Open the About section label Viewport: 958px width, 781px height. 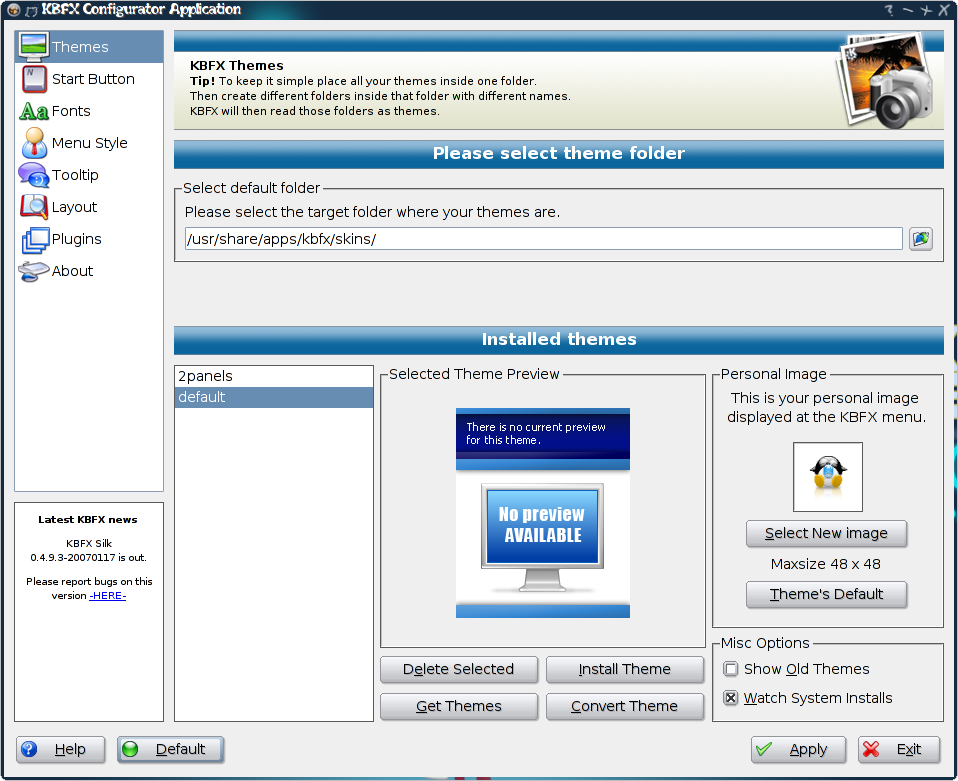tap(72, 271)
